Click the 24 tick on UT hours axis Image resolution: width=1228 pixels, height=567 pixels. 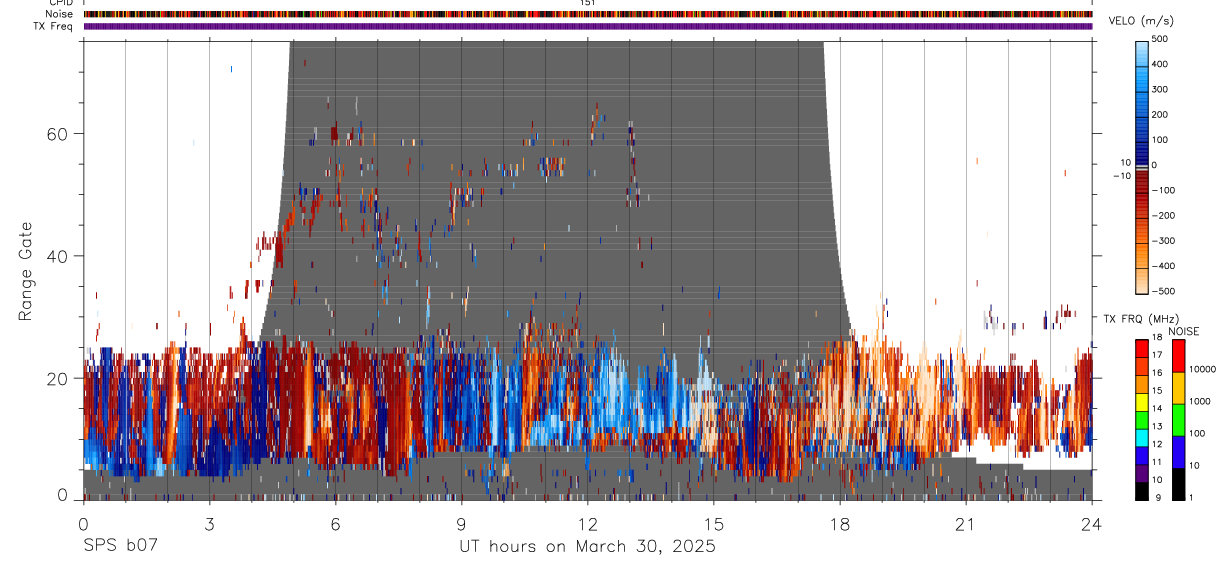(1091, 525)
